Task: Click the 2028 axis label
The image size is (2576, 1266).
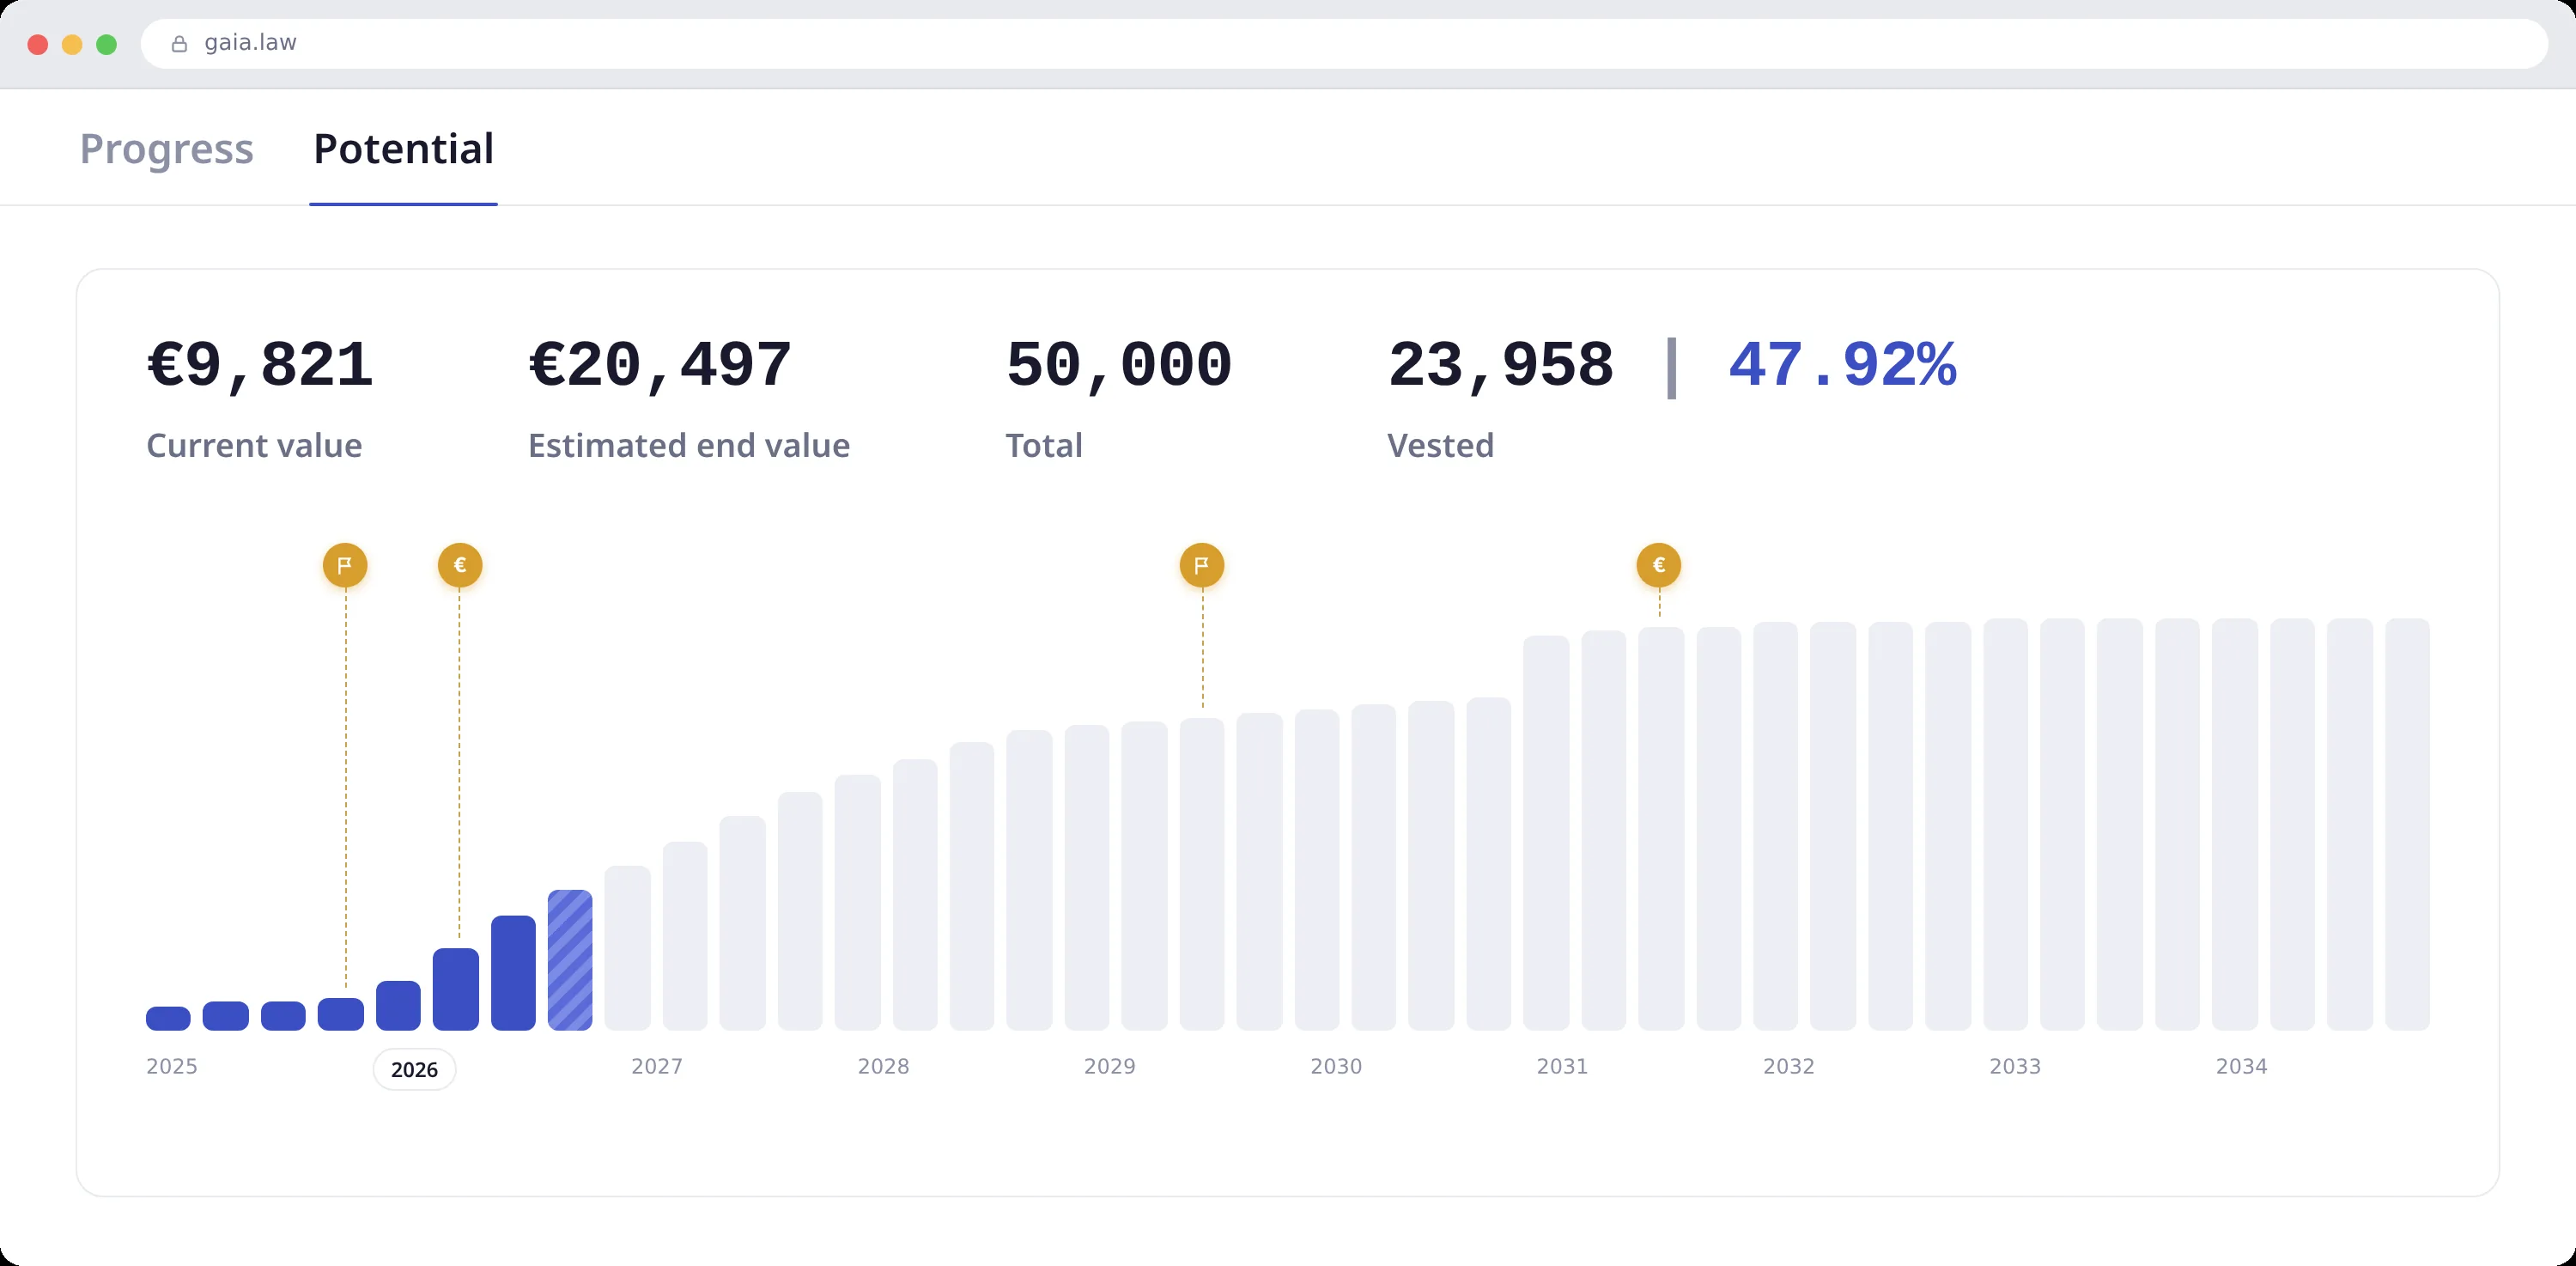Action: (884, 1066)
